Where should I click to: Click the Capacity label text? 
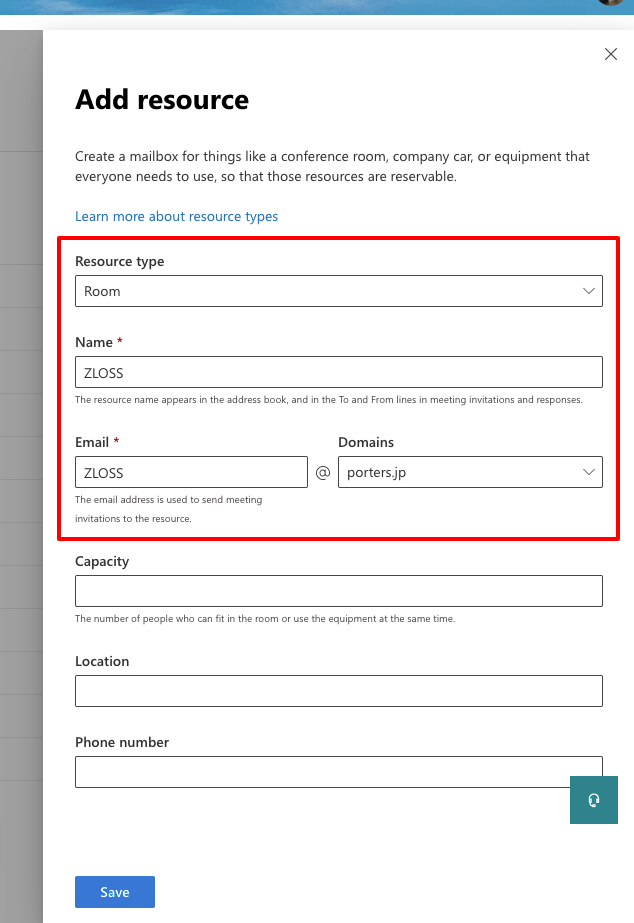(x=102, y=562)
